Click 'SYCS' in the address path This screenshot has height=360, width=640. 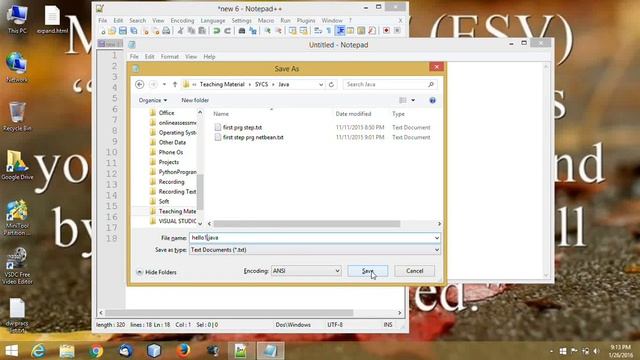point(261,84)
